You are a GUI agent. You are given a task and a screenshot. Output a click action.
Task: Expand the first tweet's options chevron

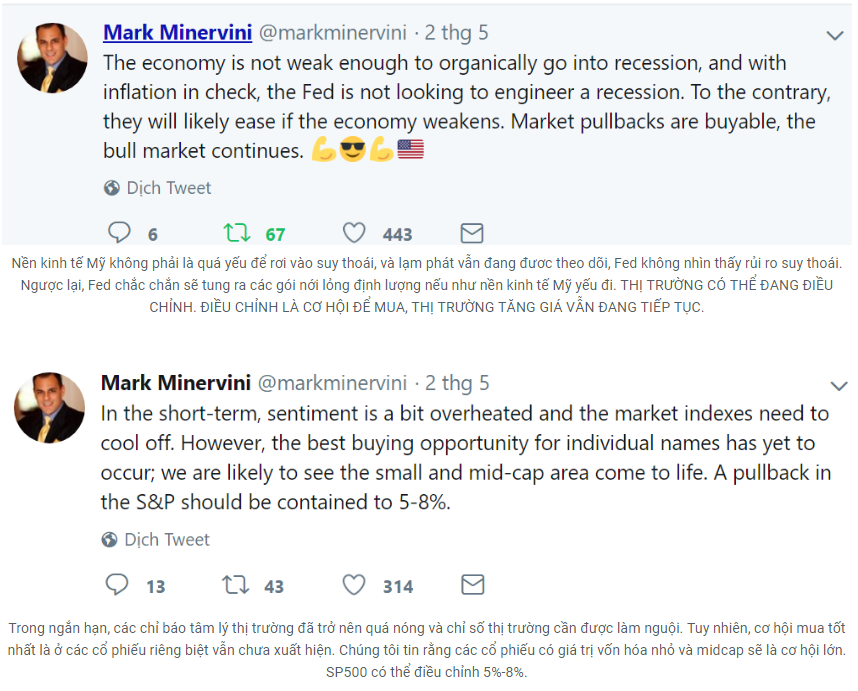pyautogui.click(x=836, y=35)
